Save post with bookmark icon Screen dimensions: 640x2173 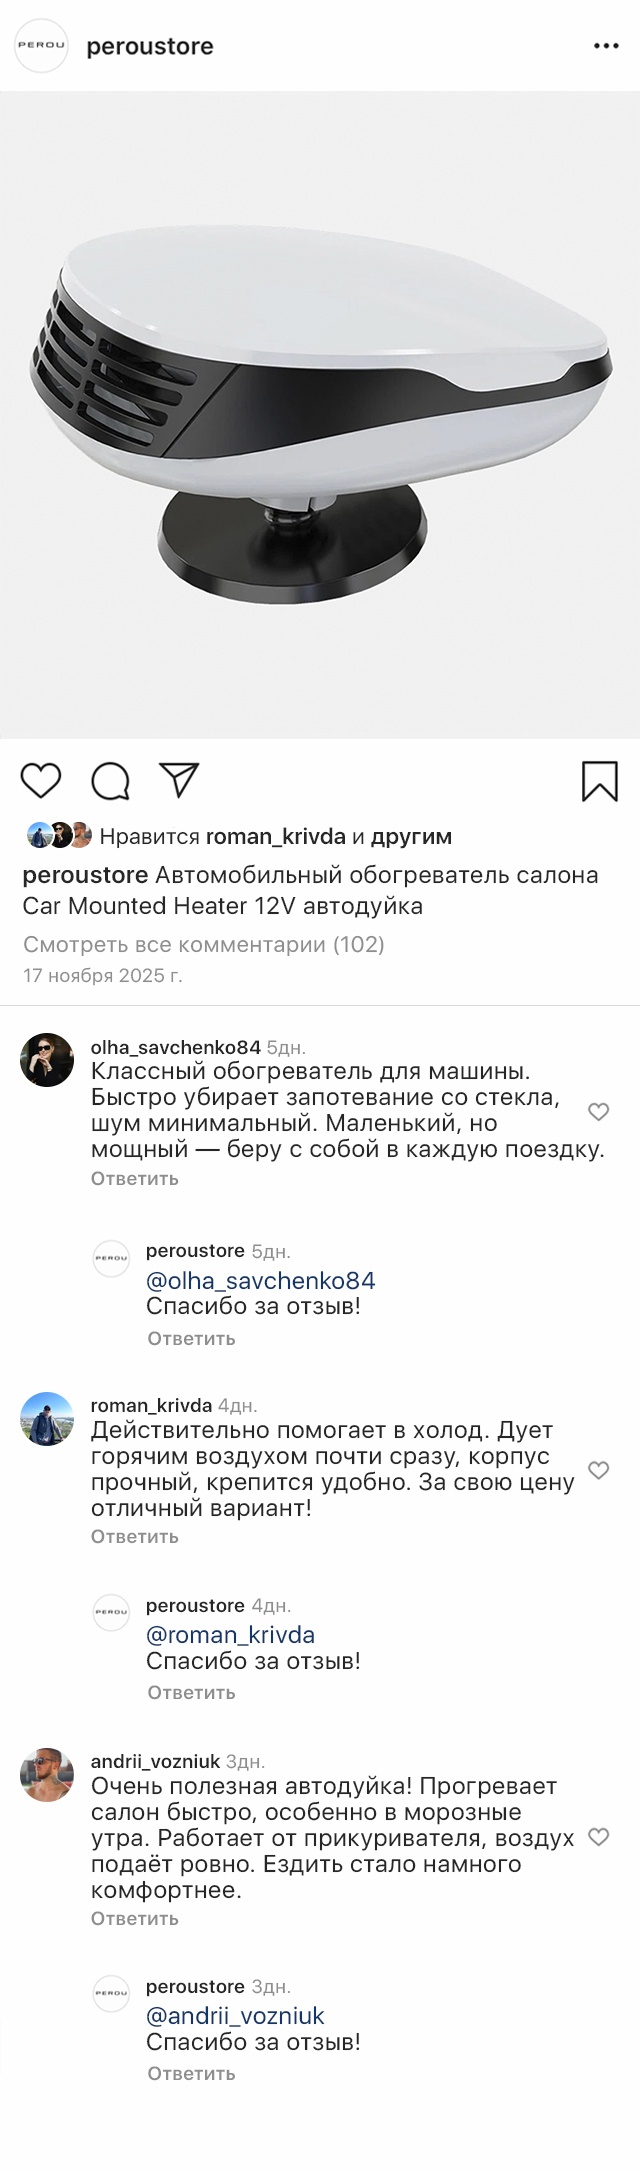pyautogui.click(x=599, y=781)
